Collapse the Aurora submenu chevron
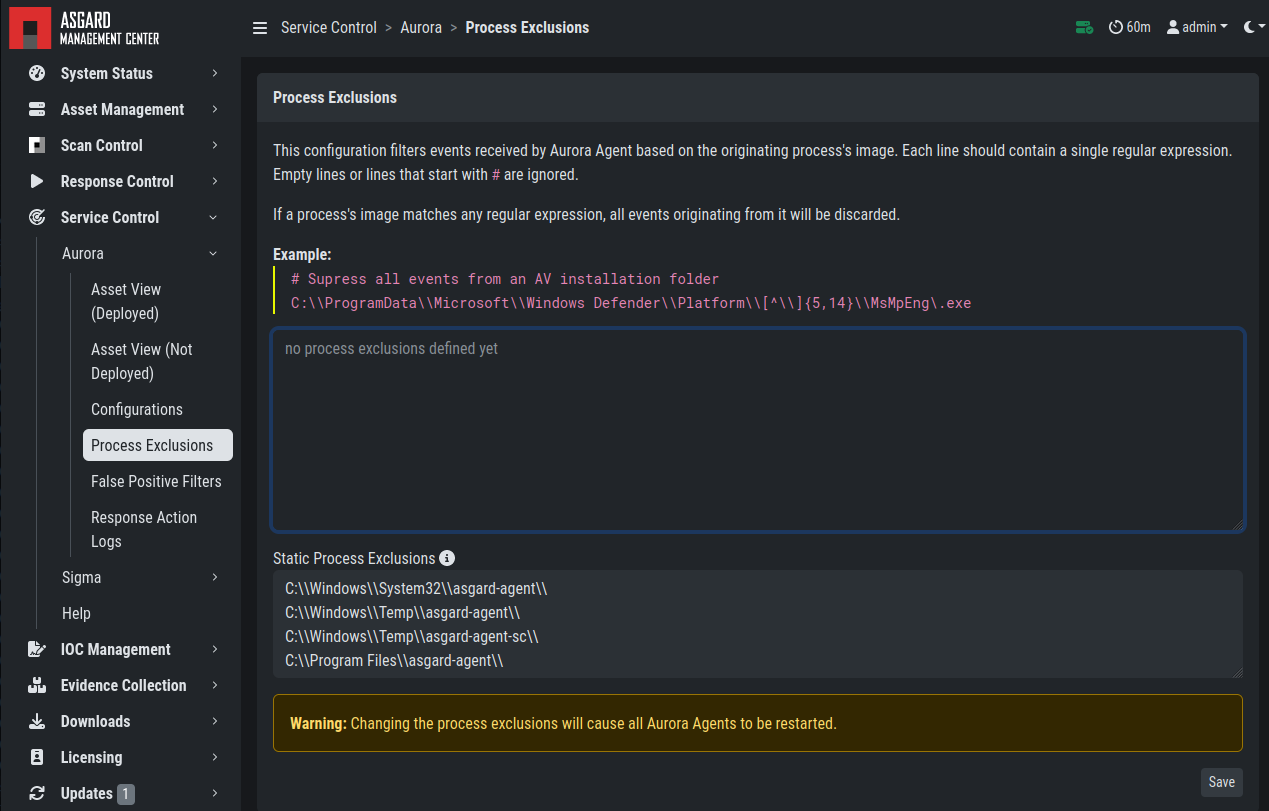Viewport: 1269px width, 811px height. [x=213, y=253]
